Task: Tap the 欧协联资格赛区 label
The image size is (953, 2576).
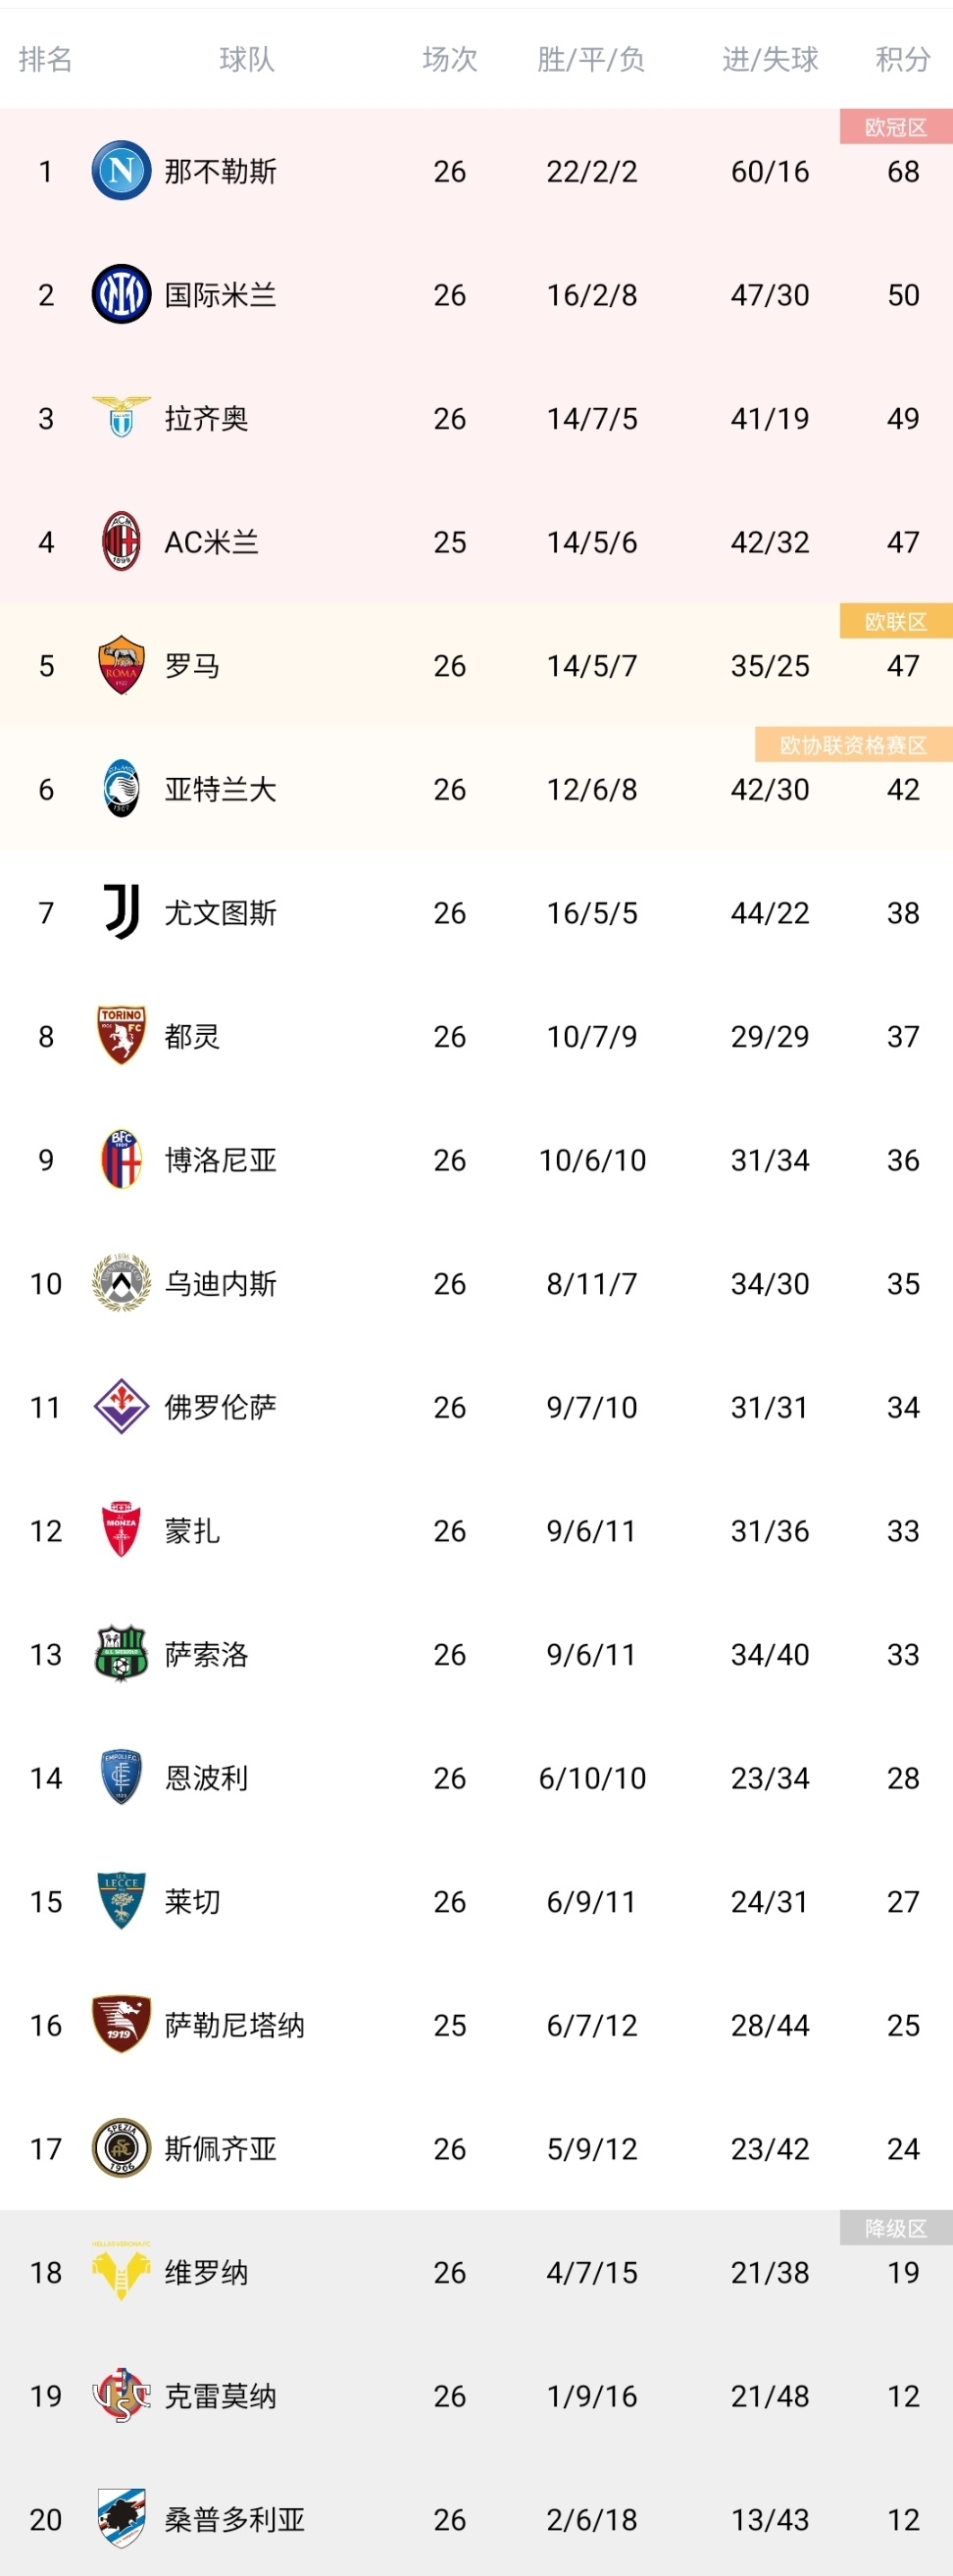Action: [852, 746]
